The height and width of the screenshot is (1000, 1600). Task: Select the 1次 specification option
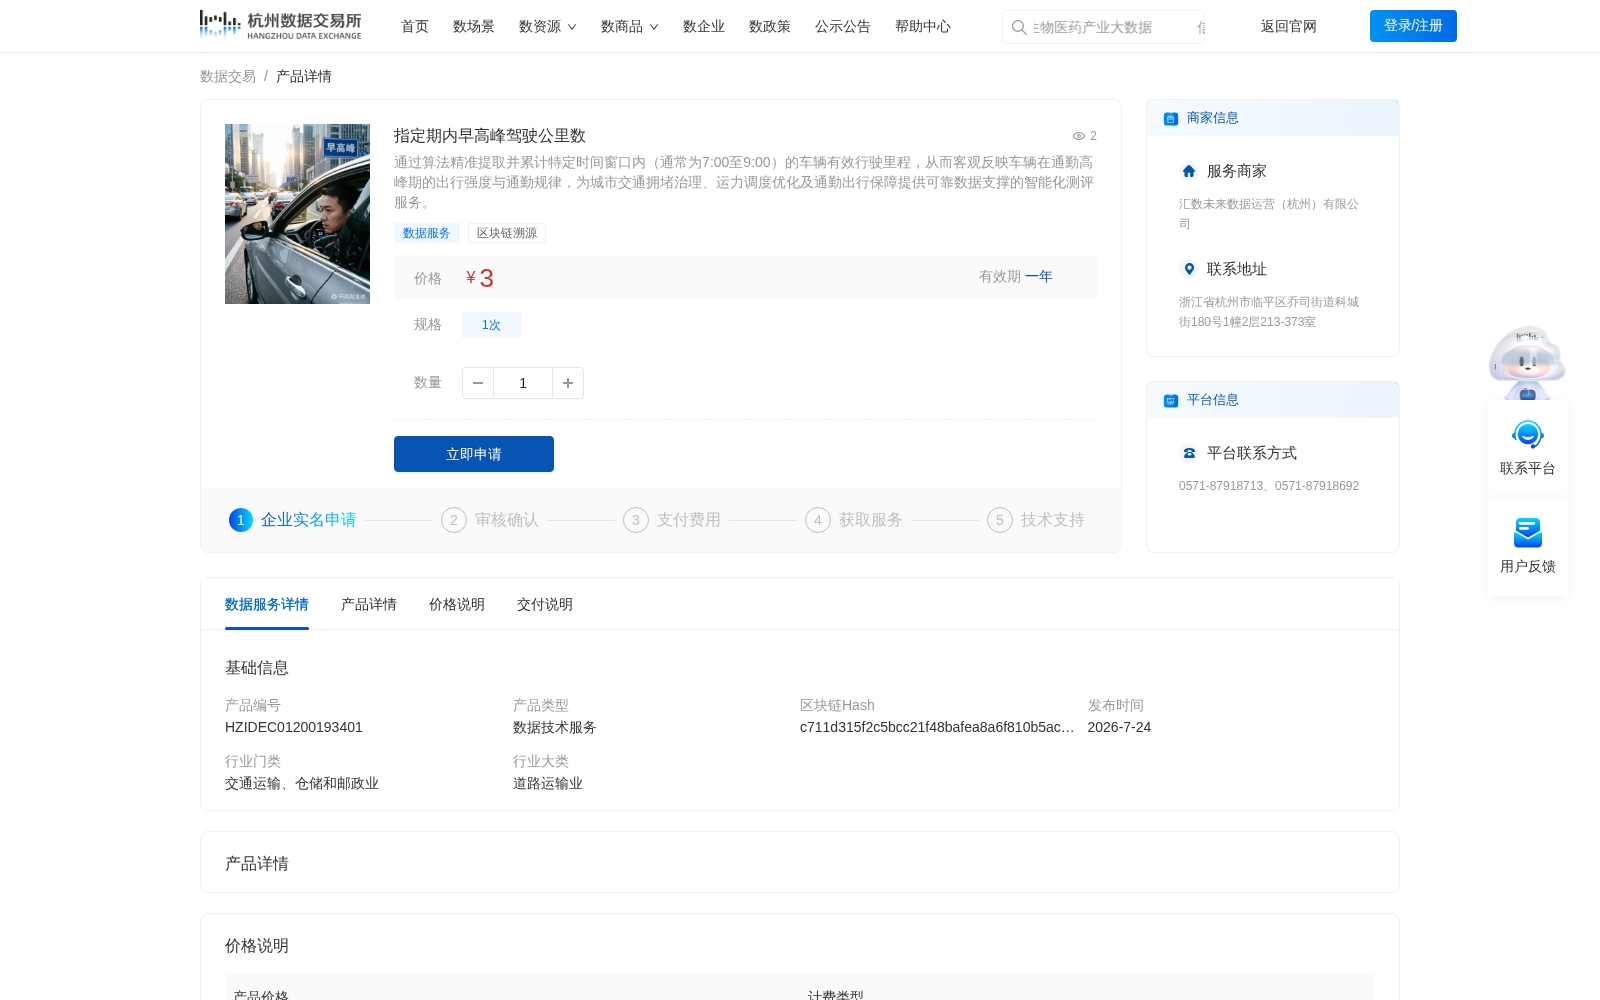coord(491,325)
